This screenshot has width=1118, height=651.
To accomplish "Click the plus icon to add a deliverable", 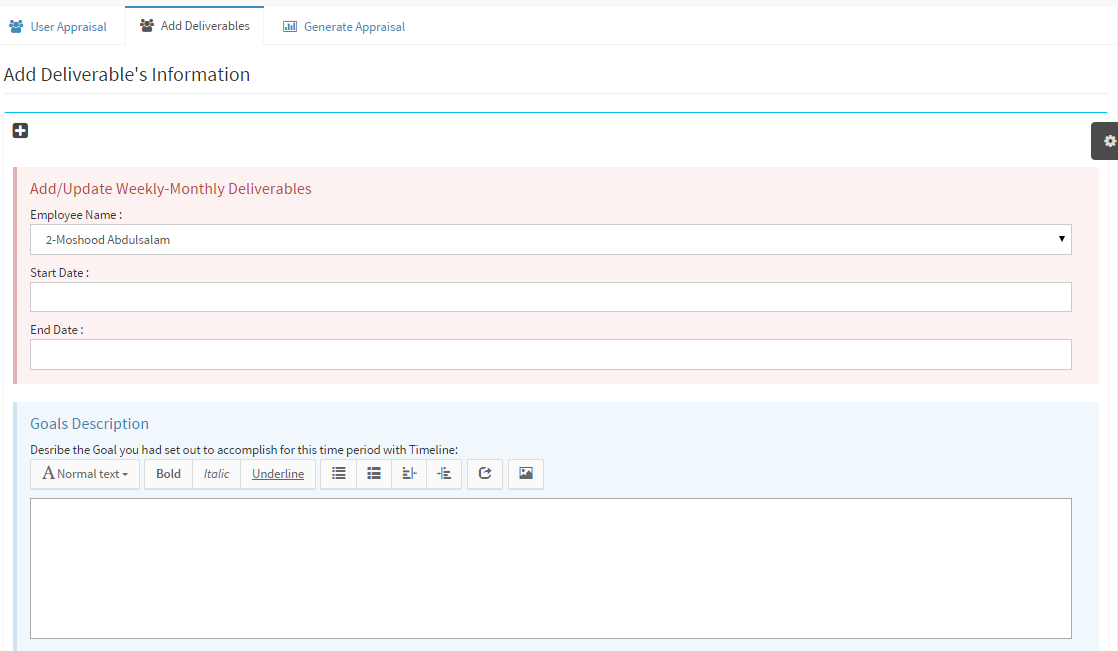I will click(x=20, y=131).
